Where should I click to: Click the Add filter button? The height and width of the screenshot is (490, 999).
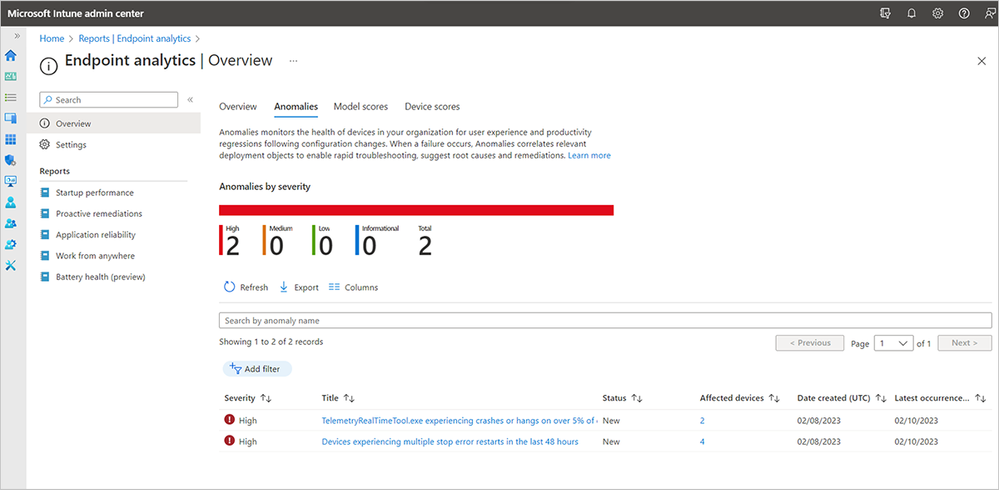tap(257, 369)
